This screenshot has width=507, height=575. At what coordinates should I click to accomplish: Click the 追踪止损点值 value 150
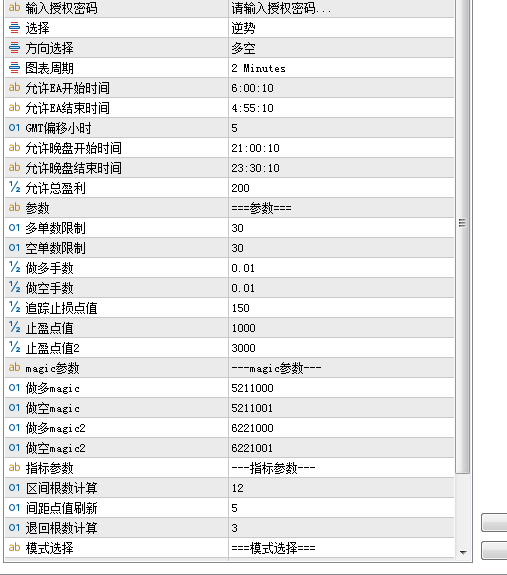tap(341, 308)
